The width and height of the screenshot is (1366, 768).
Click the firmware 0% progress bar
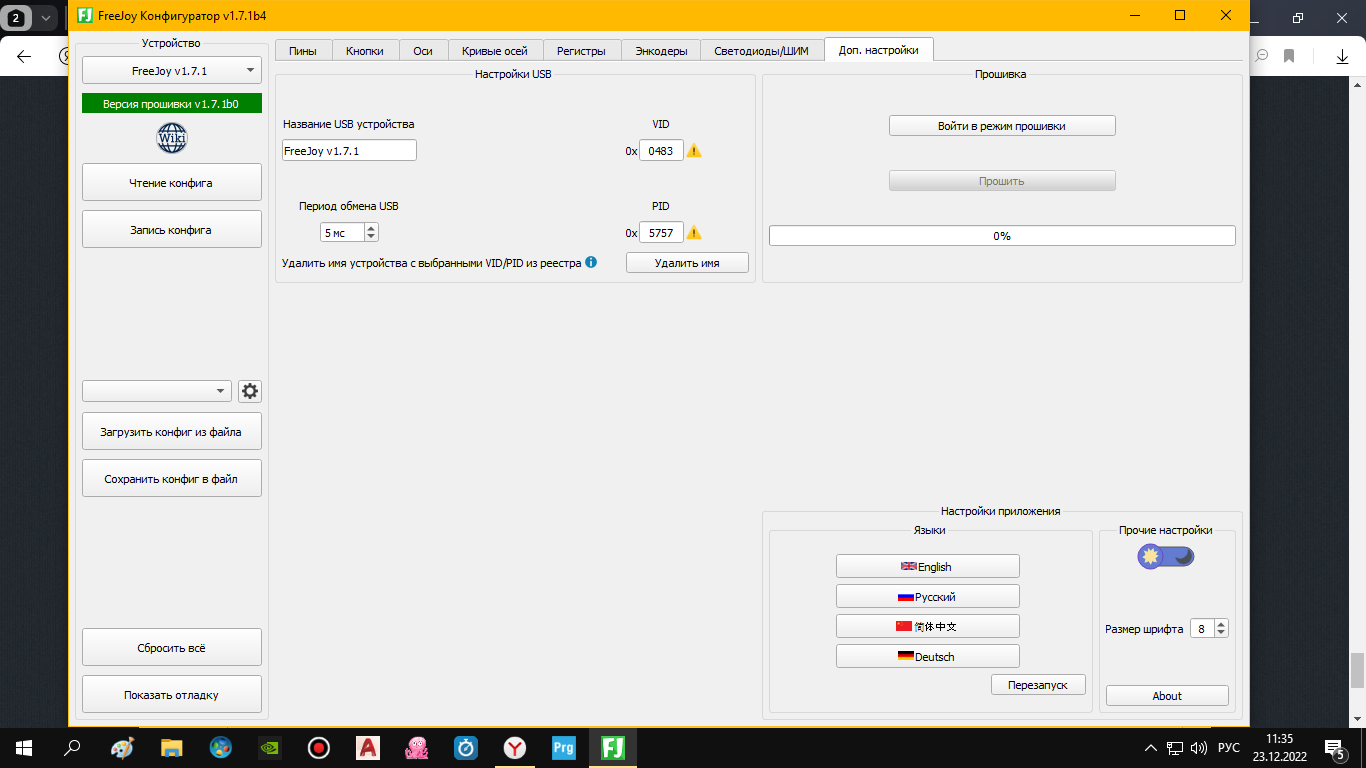click(x=1002, y=236)
